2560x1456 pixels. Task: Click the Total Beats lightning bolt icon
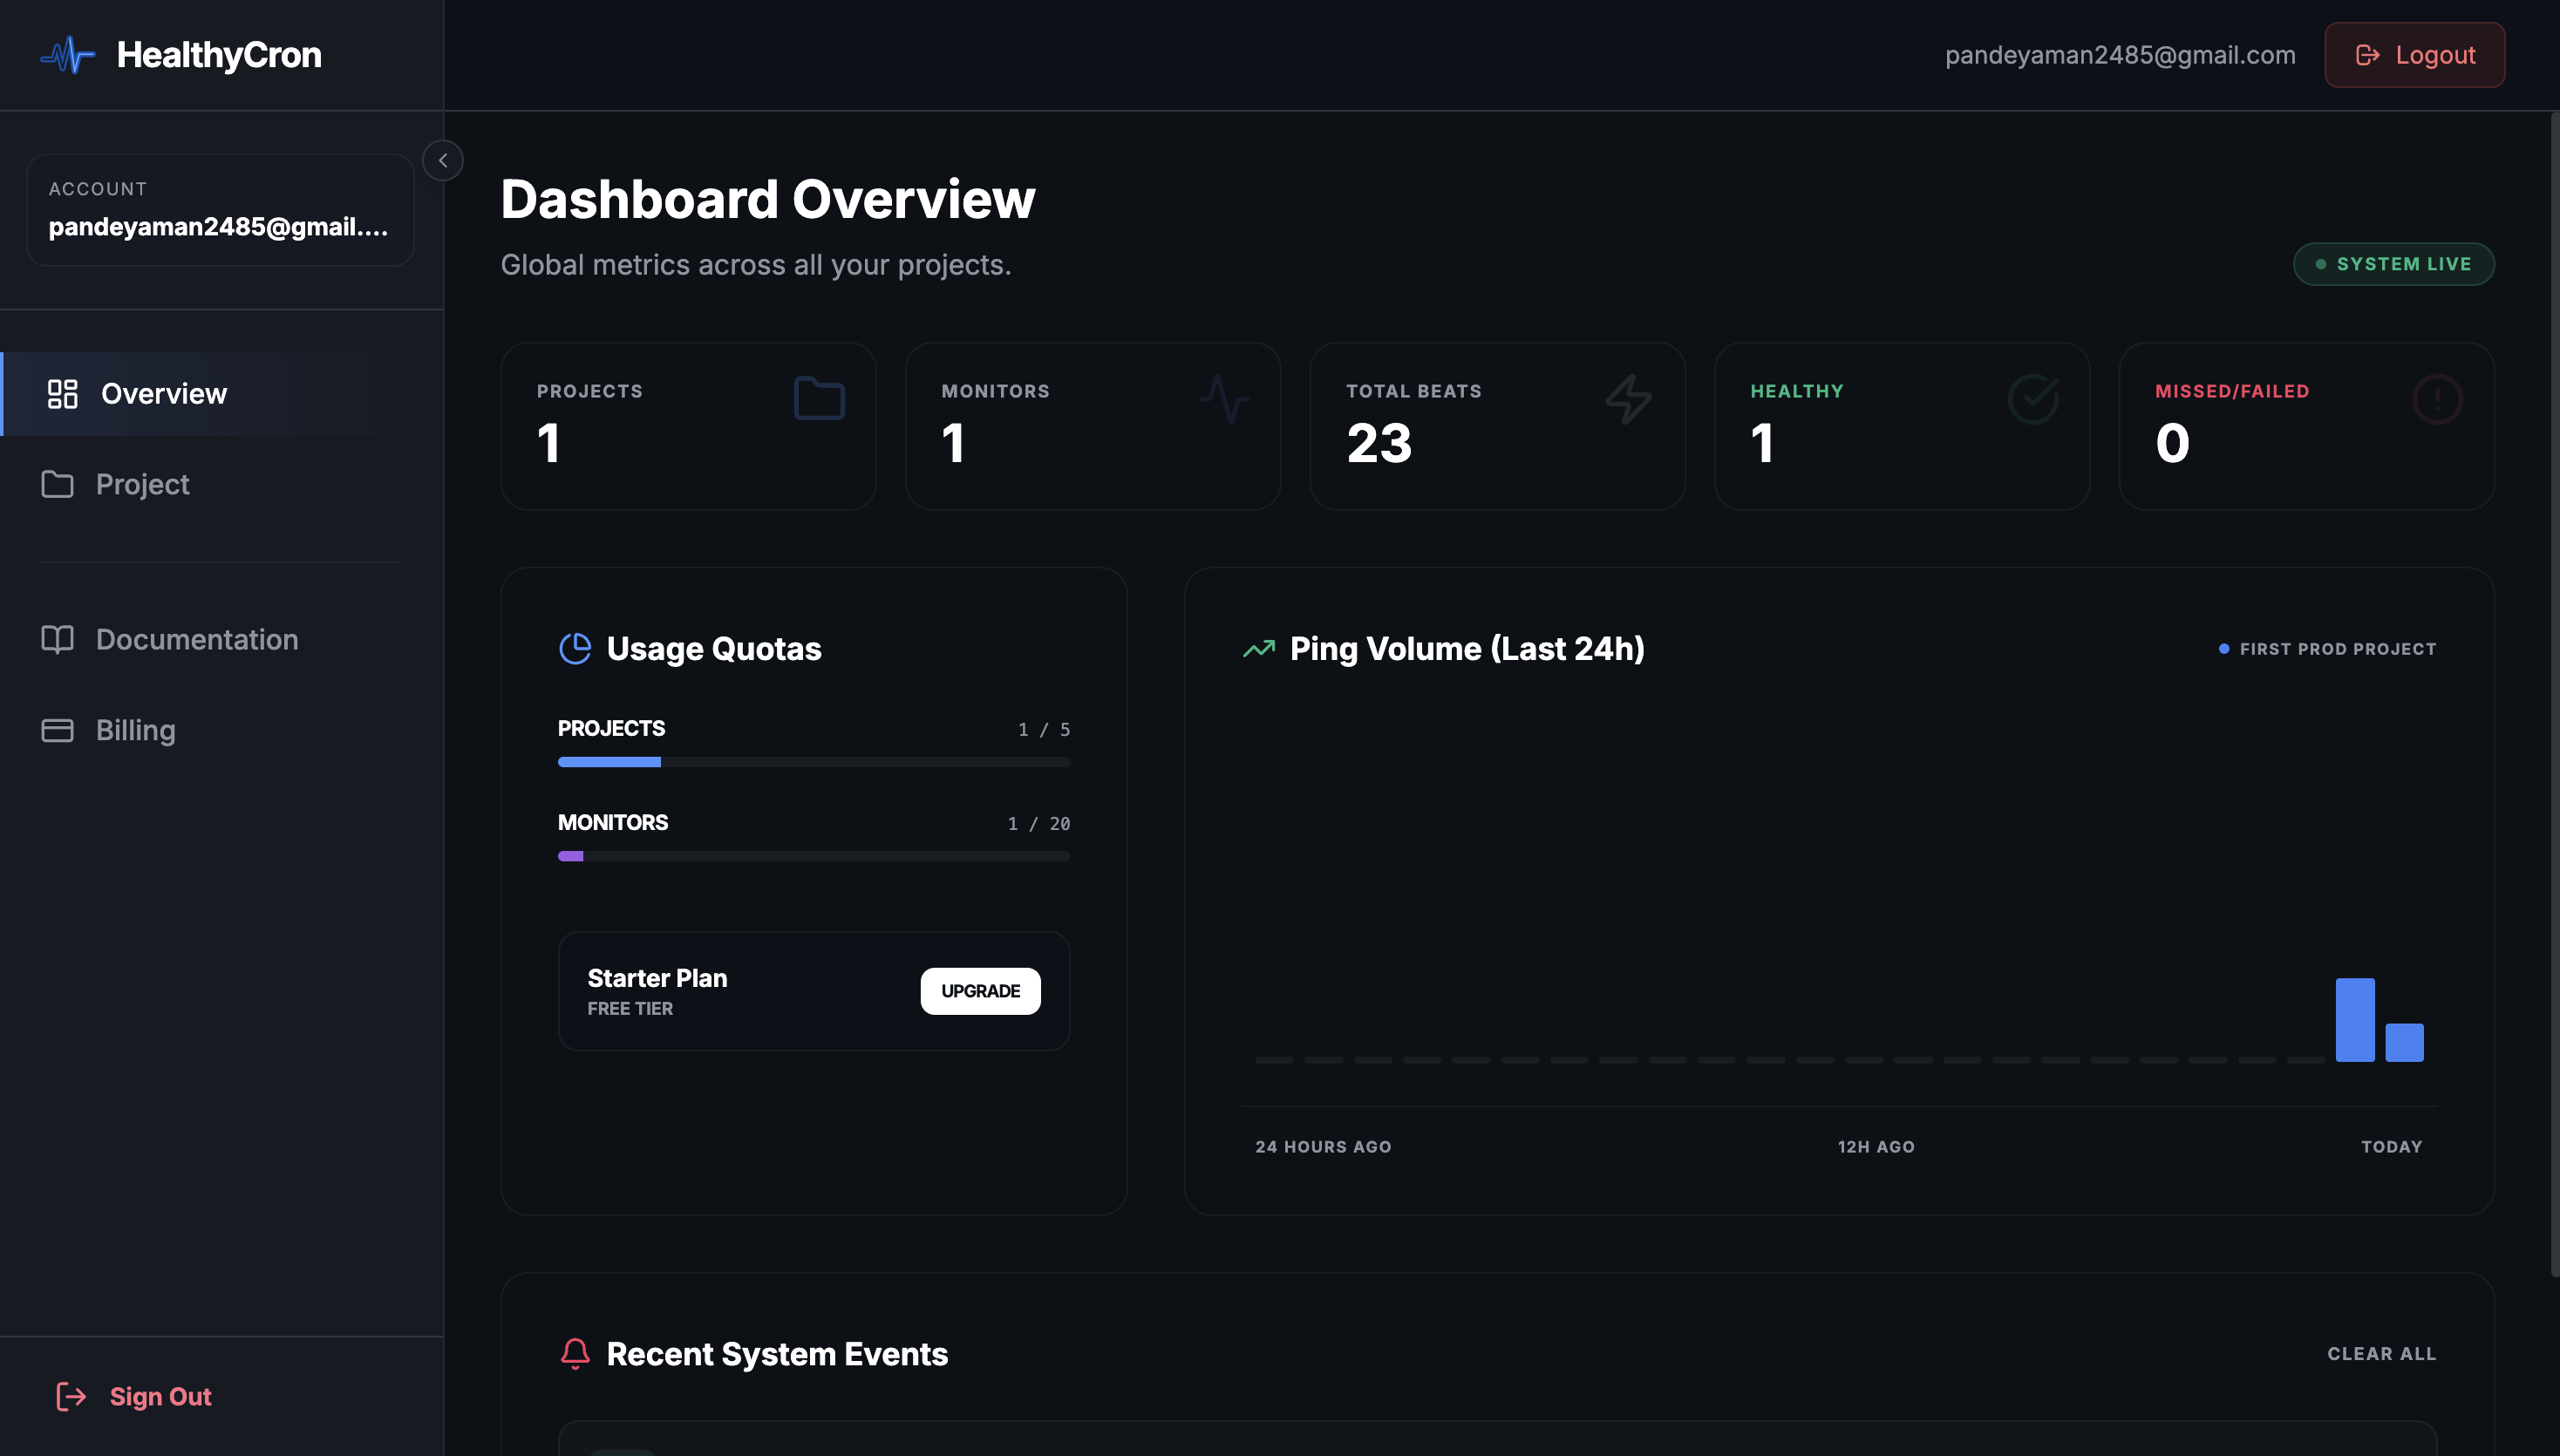pos(1630,399)
